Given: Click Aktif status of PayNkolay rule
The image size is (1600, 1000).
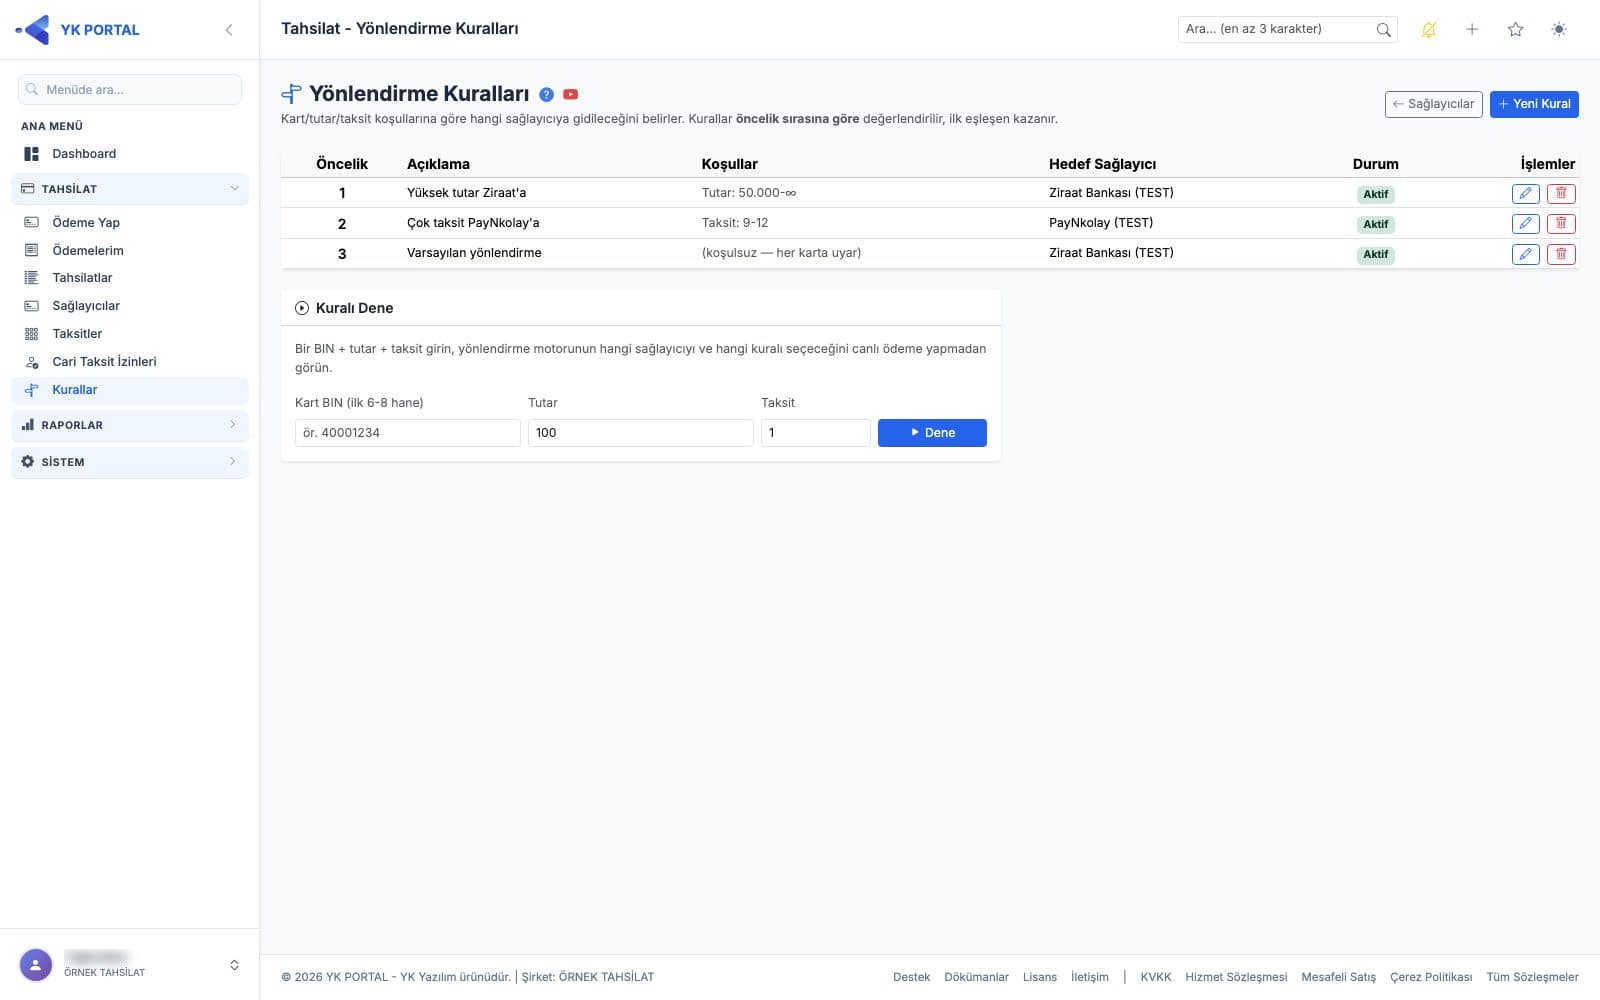Looking at the screenshot, I should 1376,224.
